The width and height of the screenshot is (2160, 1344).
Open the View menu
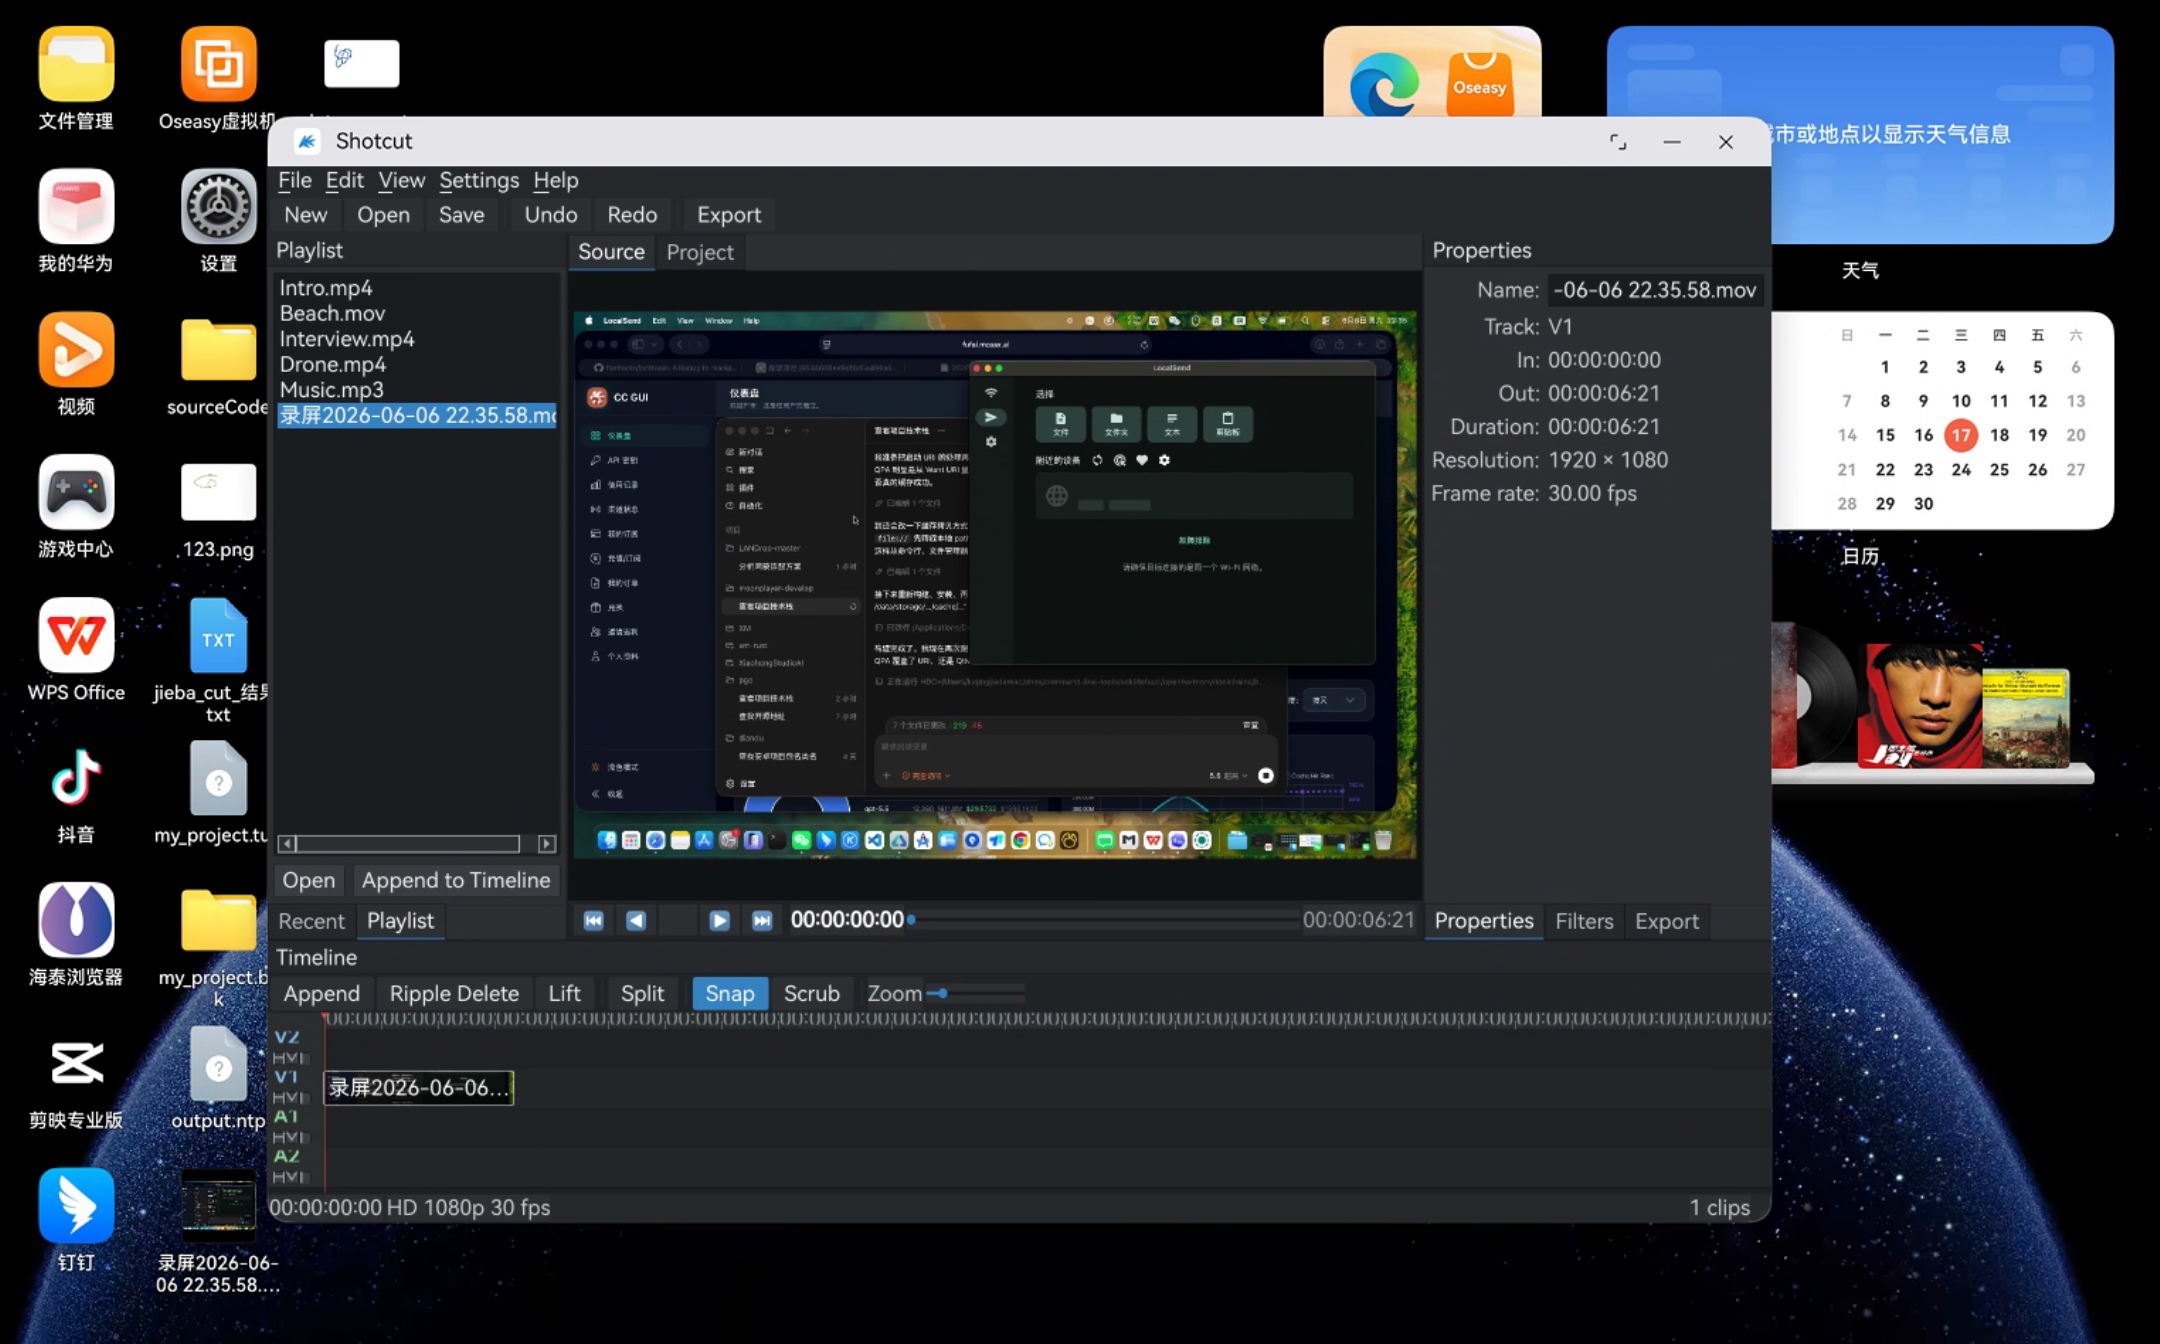point(401,180)
